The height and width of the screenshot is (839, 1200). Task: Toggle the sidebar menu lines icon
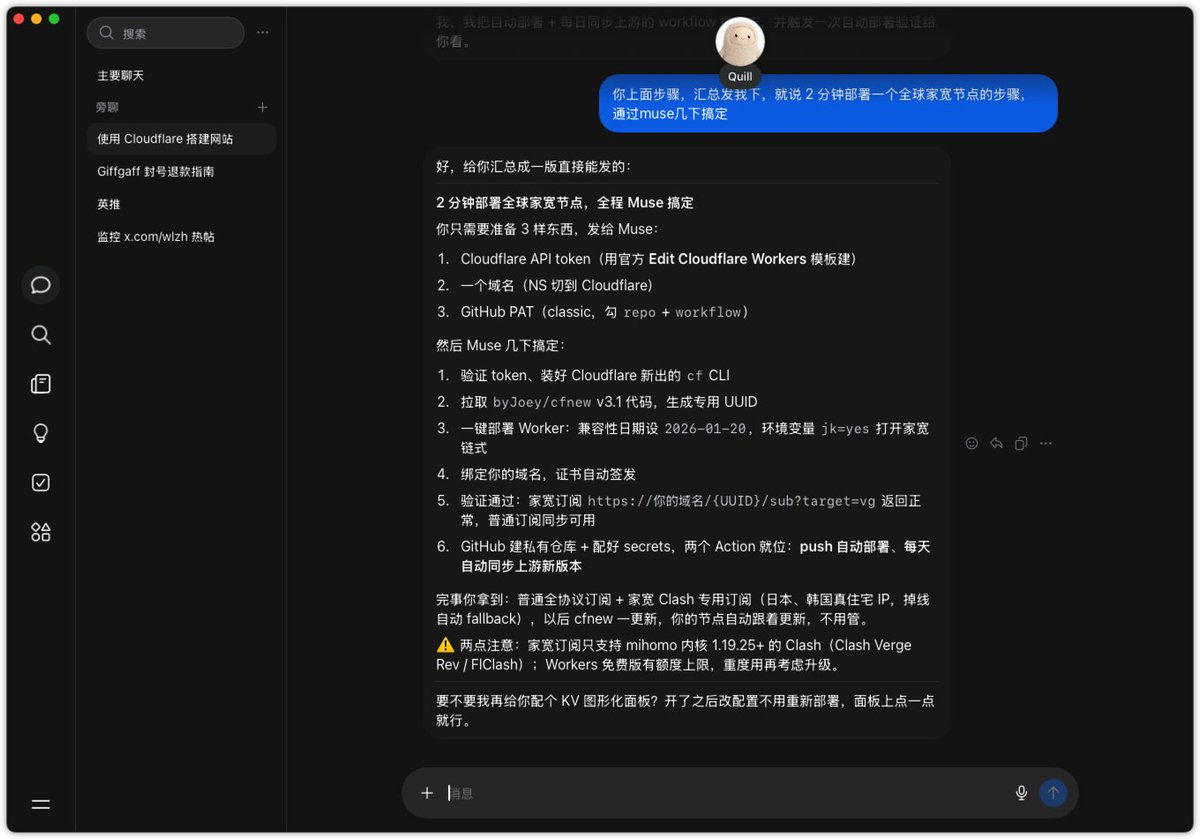tap(41, 804)
